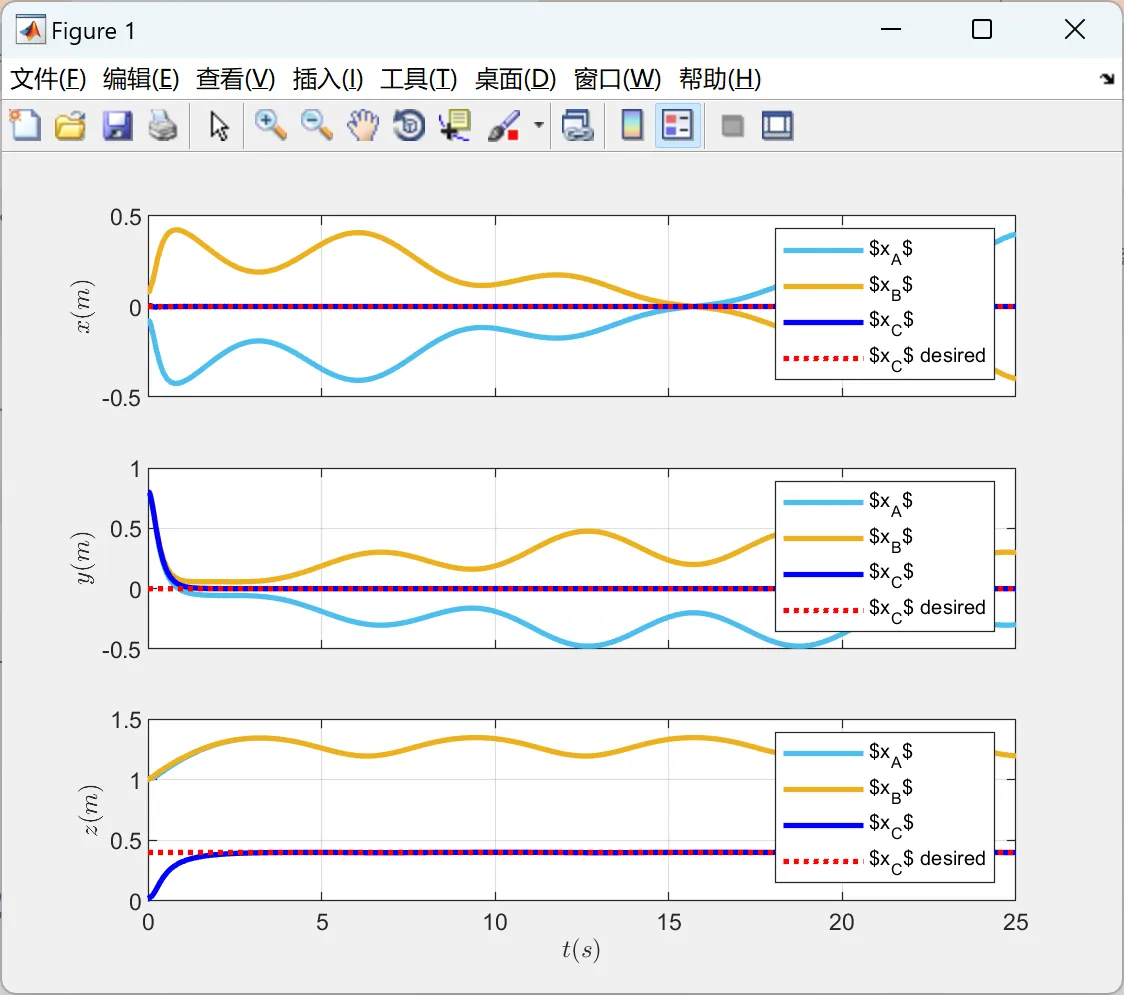Click the x(m) axis label
This screenshot has width=1124, height=995.
84,307
